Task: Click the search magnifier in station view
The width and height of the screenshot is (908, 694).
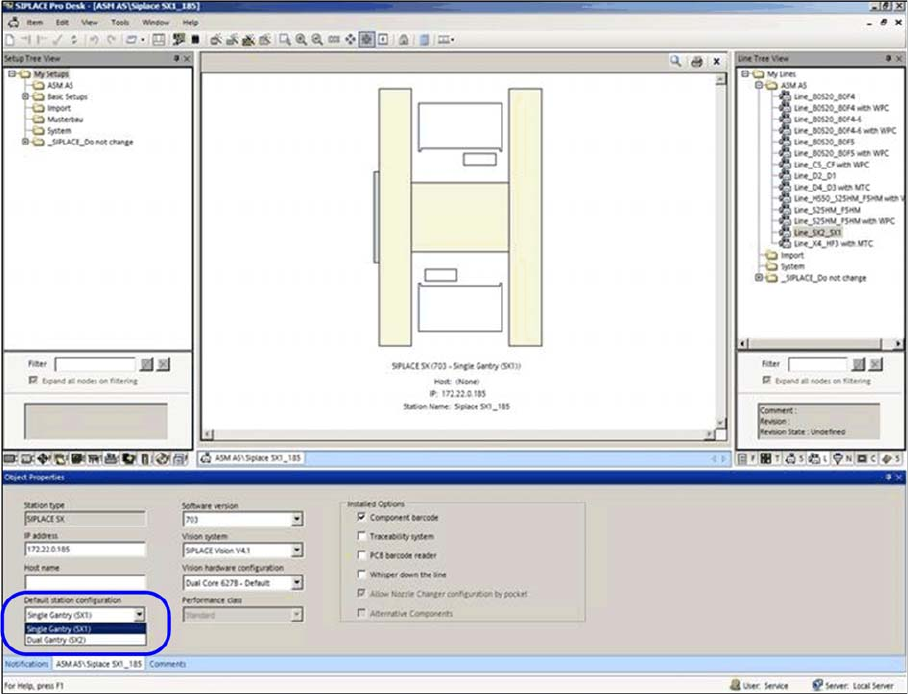Action: pos(675,61)
